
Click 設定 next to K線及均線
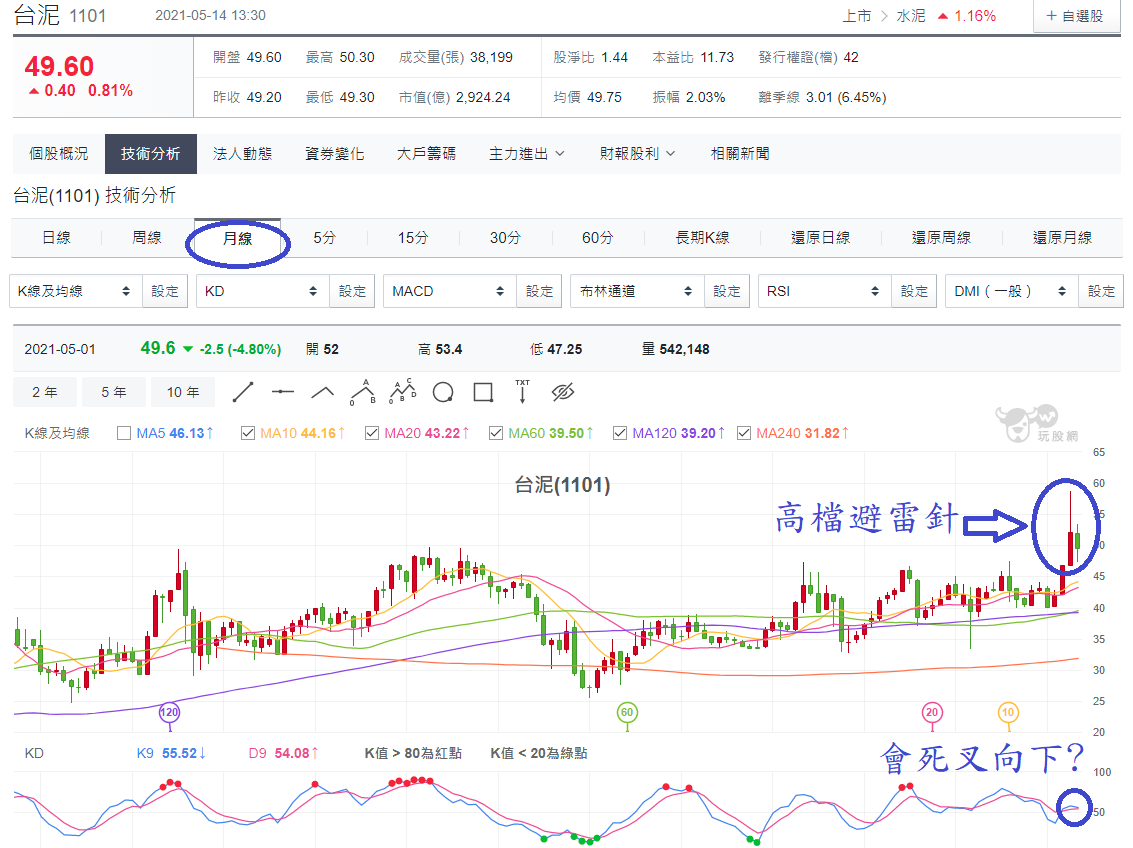pos(165,291)
